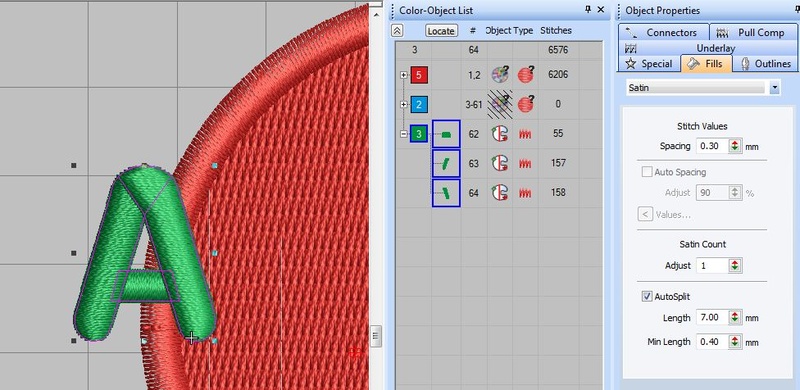
Task: Click the satin object type icon for object 62
Action: click(x=499, y=134)
